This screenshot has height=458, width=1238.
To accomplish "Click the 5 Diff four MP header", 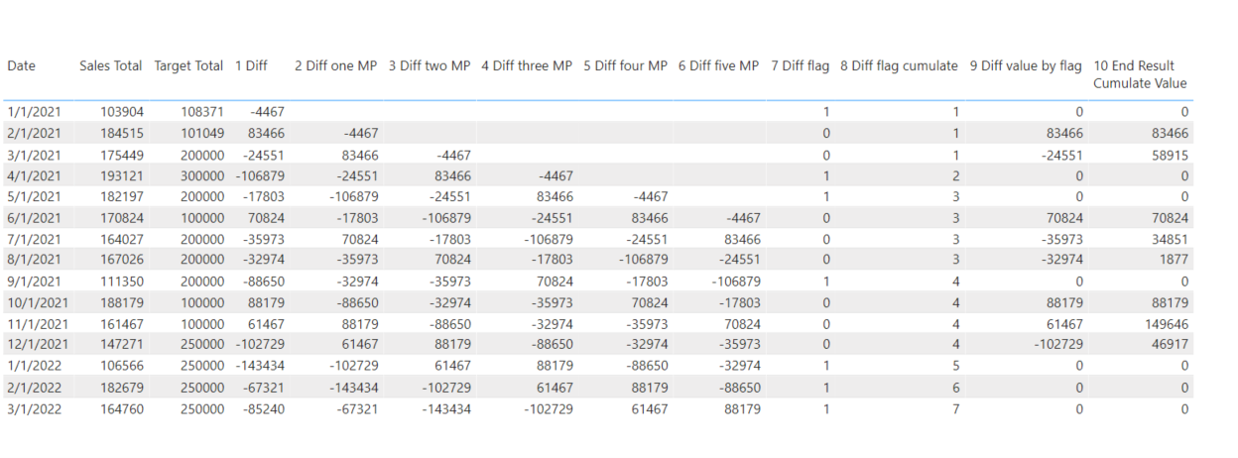I will click(x=625, y=66).
